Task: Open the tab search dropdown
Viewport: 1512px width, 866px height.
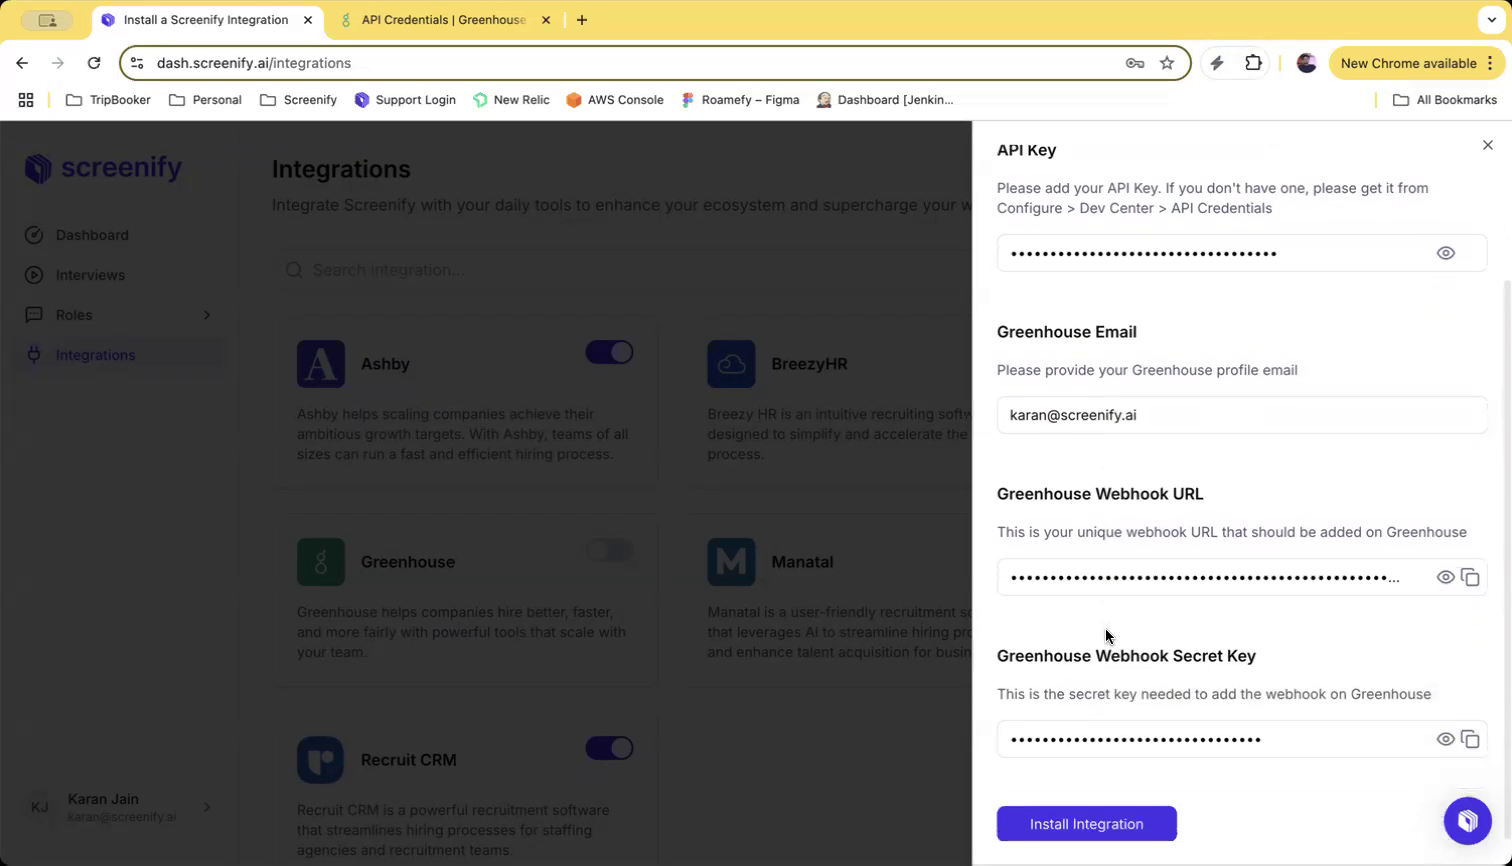Action: 1491,20
